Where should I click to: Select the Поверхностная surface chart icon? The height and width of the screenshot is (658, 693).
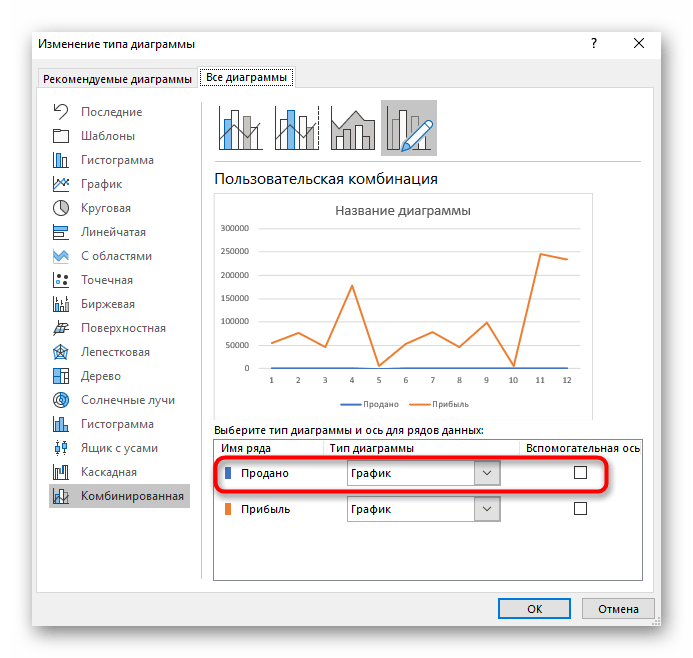click(x=61, y=328)
